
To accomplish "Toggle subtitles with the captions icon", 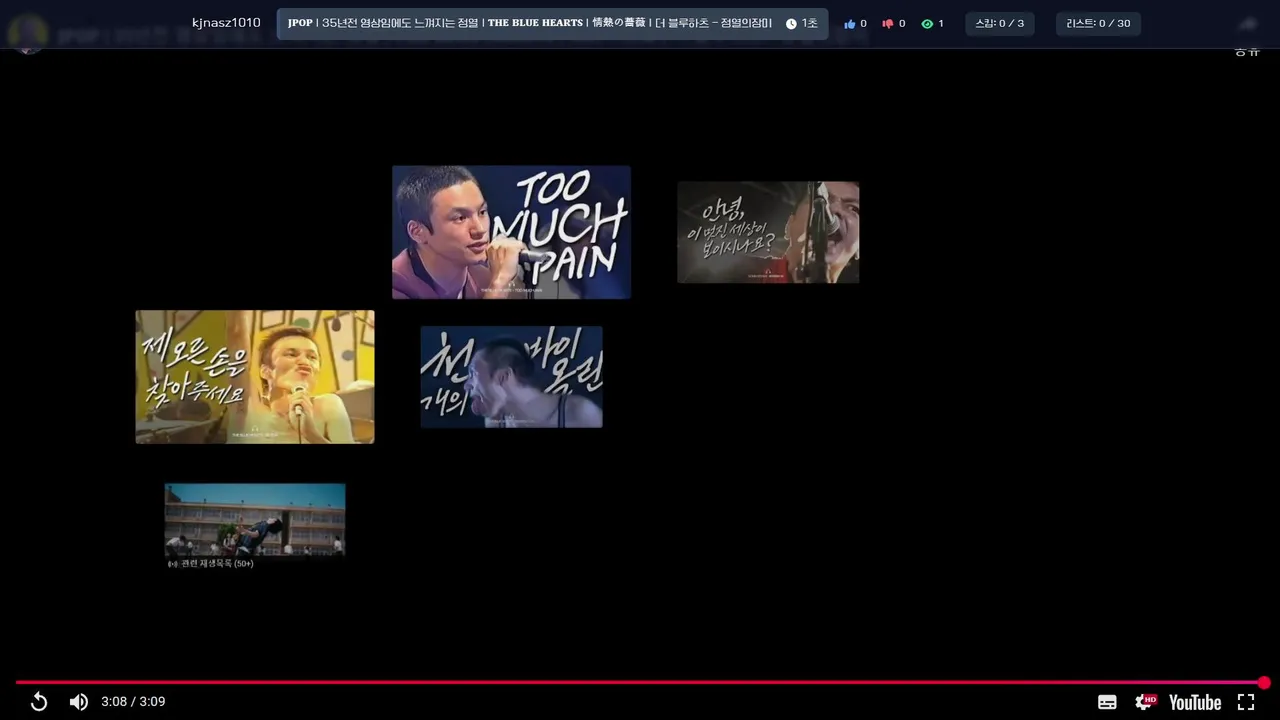I will click(1107, 702).
